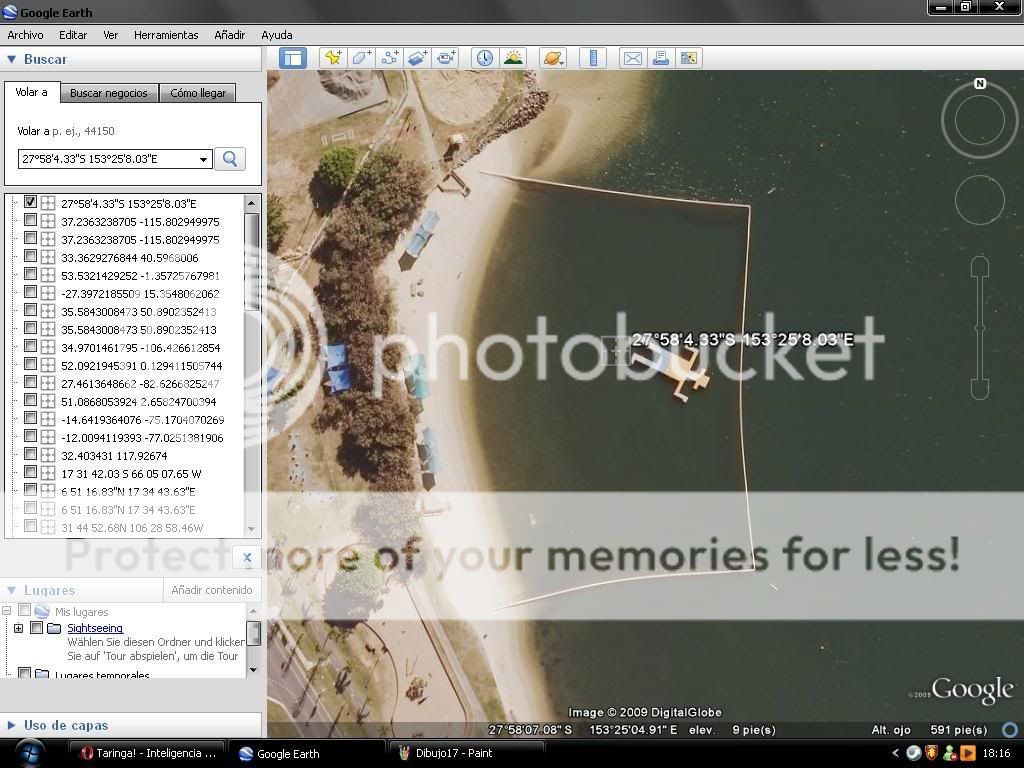Check the 32.403431 117.92674 checkbox
The height and width of the screenshot is (768, 1024).
click(30, 454)
